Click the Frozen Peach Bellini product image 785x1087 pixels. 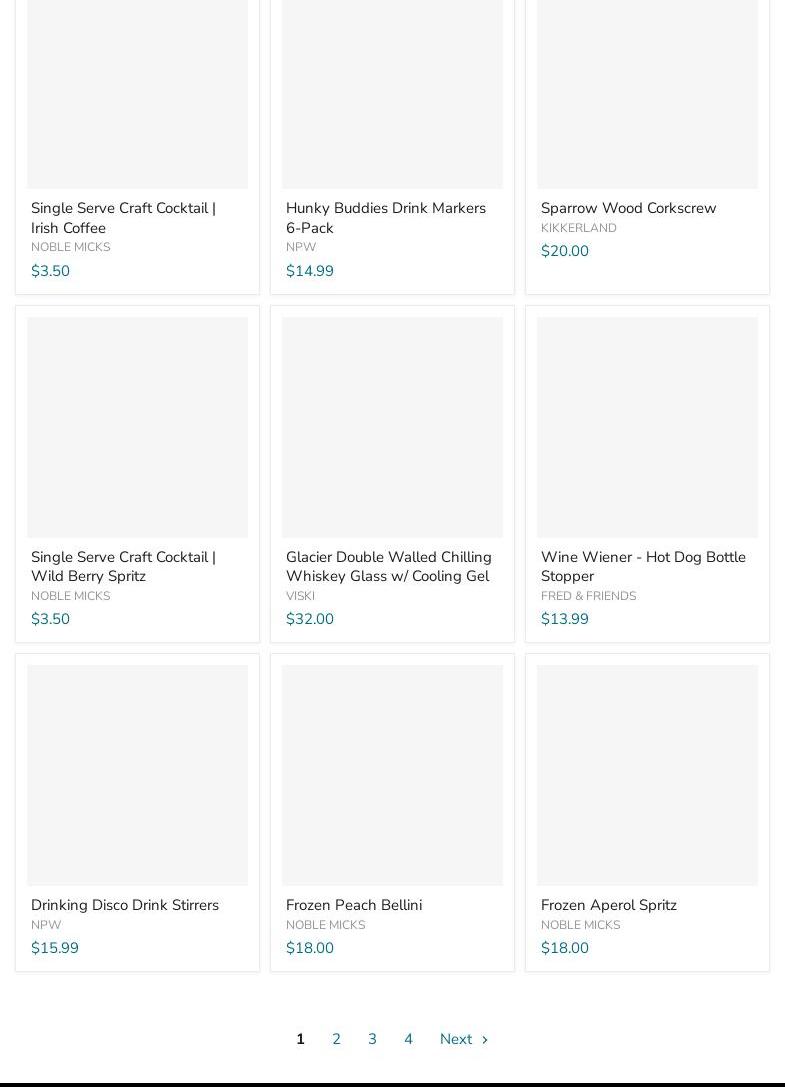[392, 775]
